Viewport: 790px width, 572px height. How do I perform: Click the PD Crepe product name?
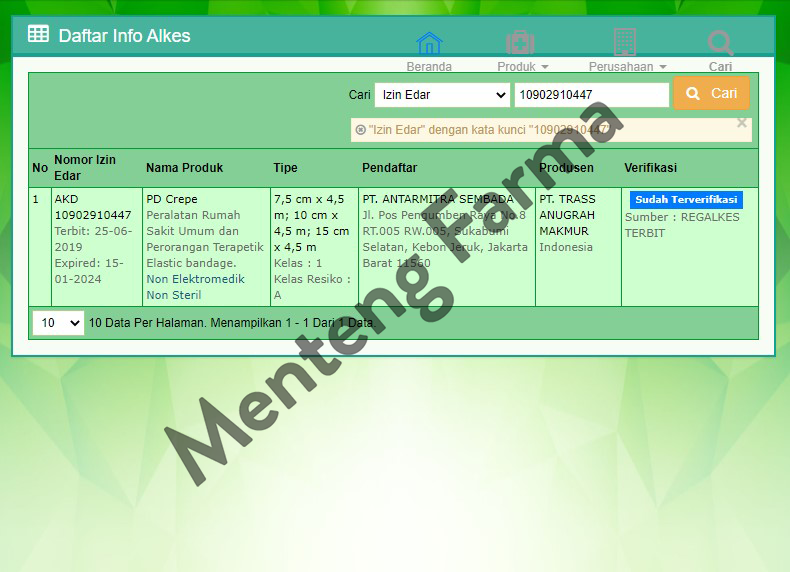point(172,199)
